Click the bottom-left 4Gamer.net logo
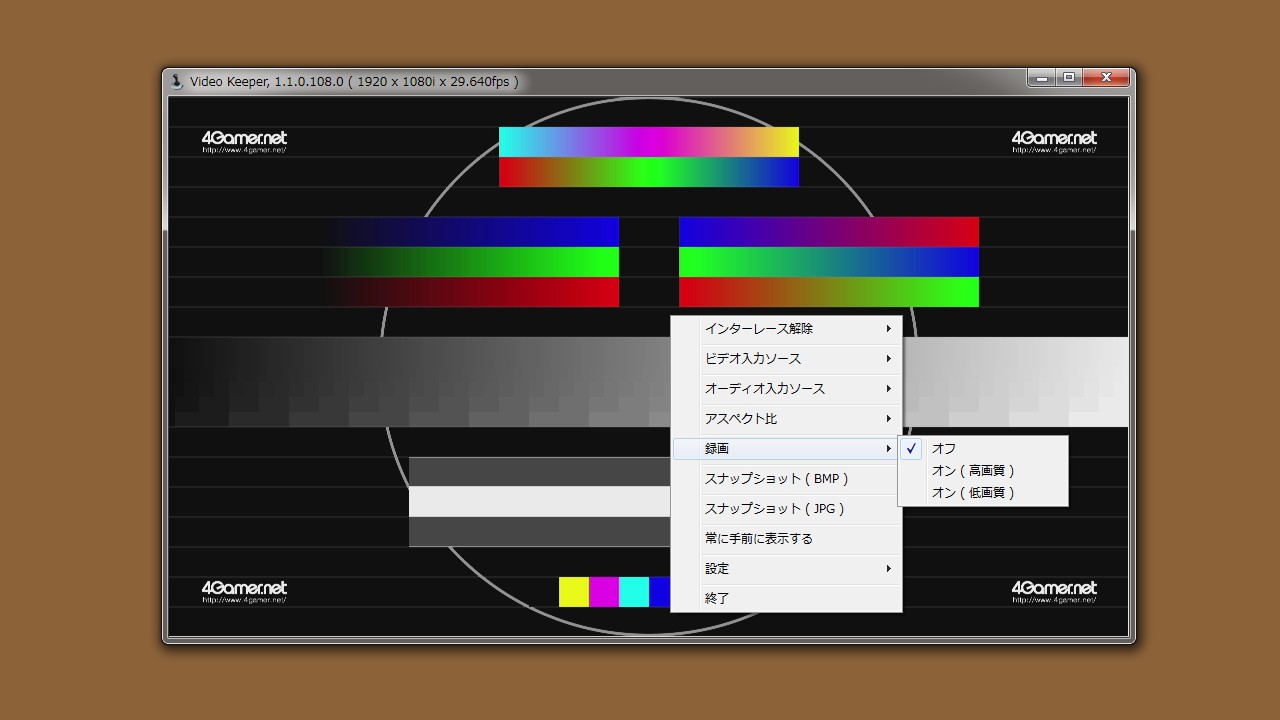1280x720 pixels. pyautogui.click(x=244, y=591)
